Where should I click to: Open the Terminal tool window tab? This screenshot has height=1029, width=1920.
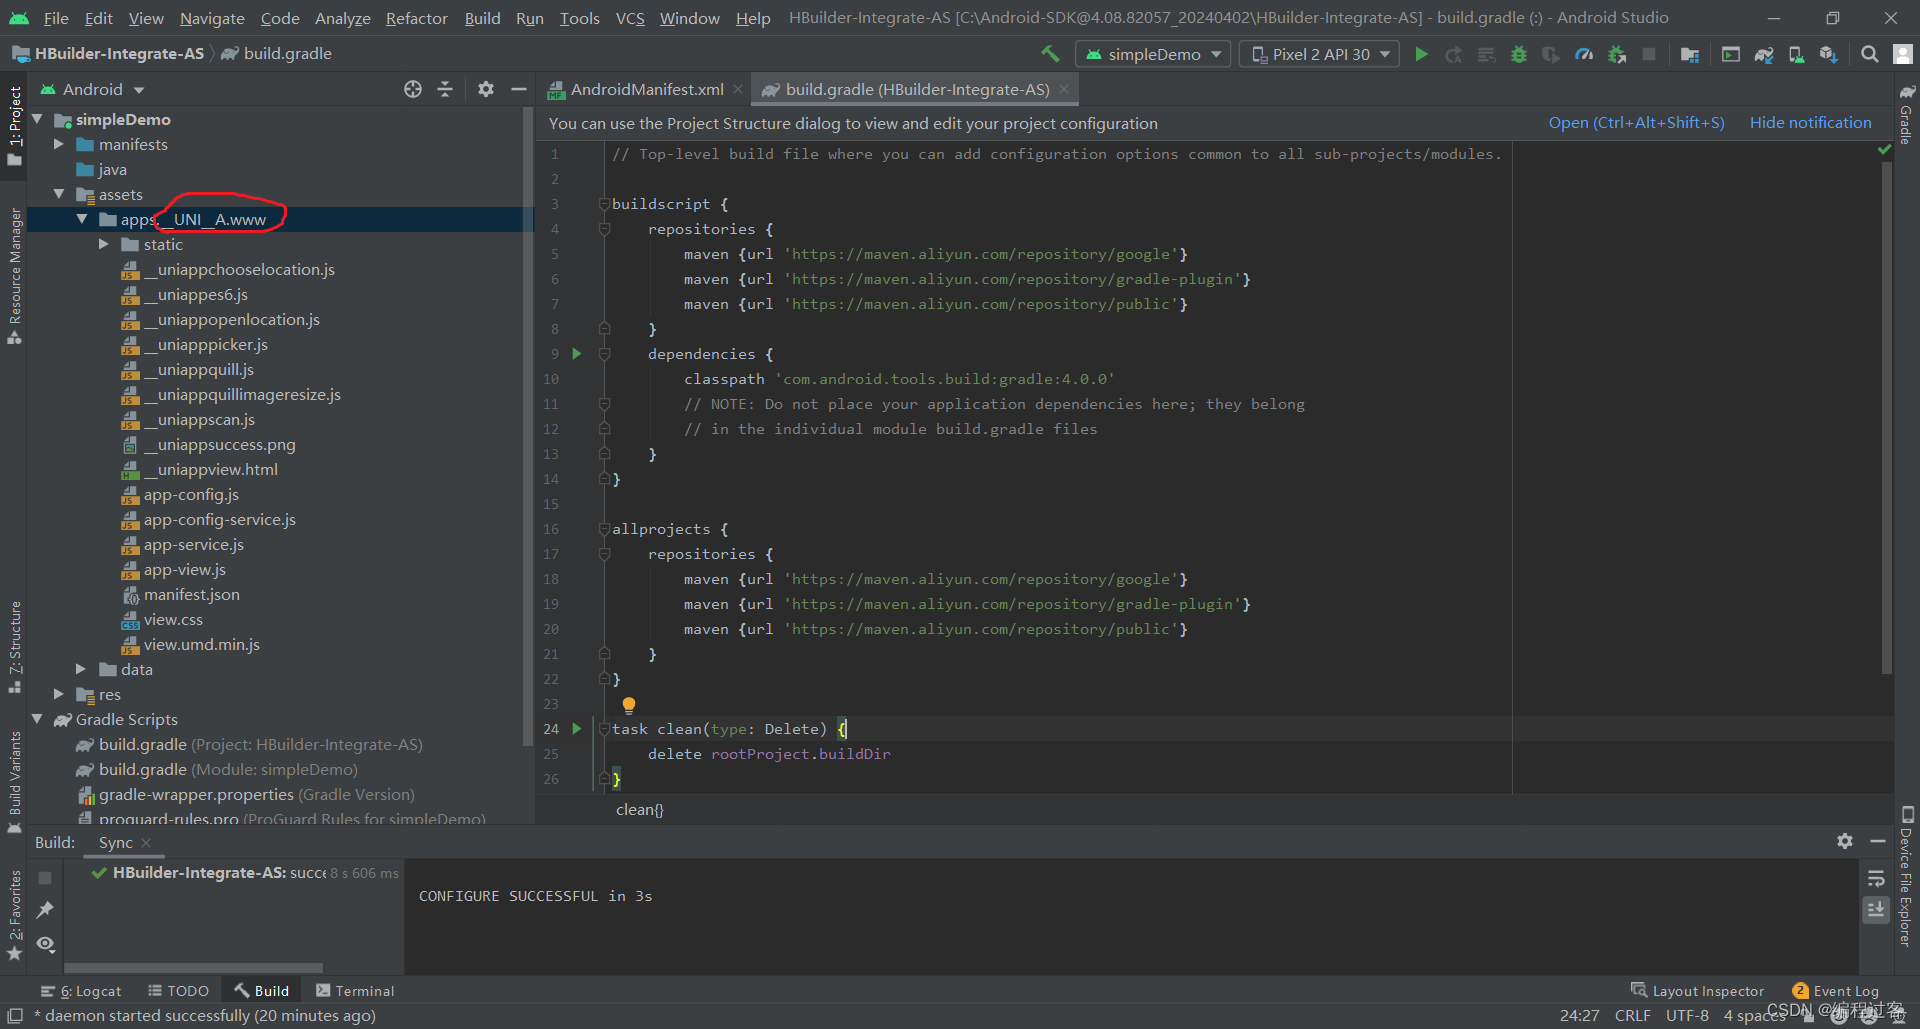355,991
